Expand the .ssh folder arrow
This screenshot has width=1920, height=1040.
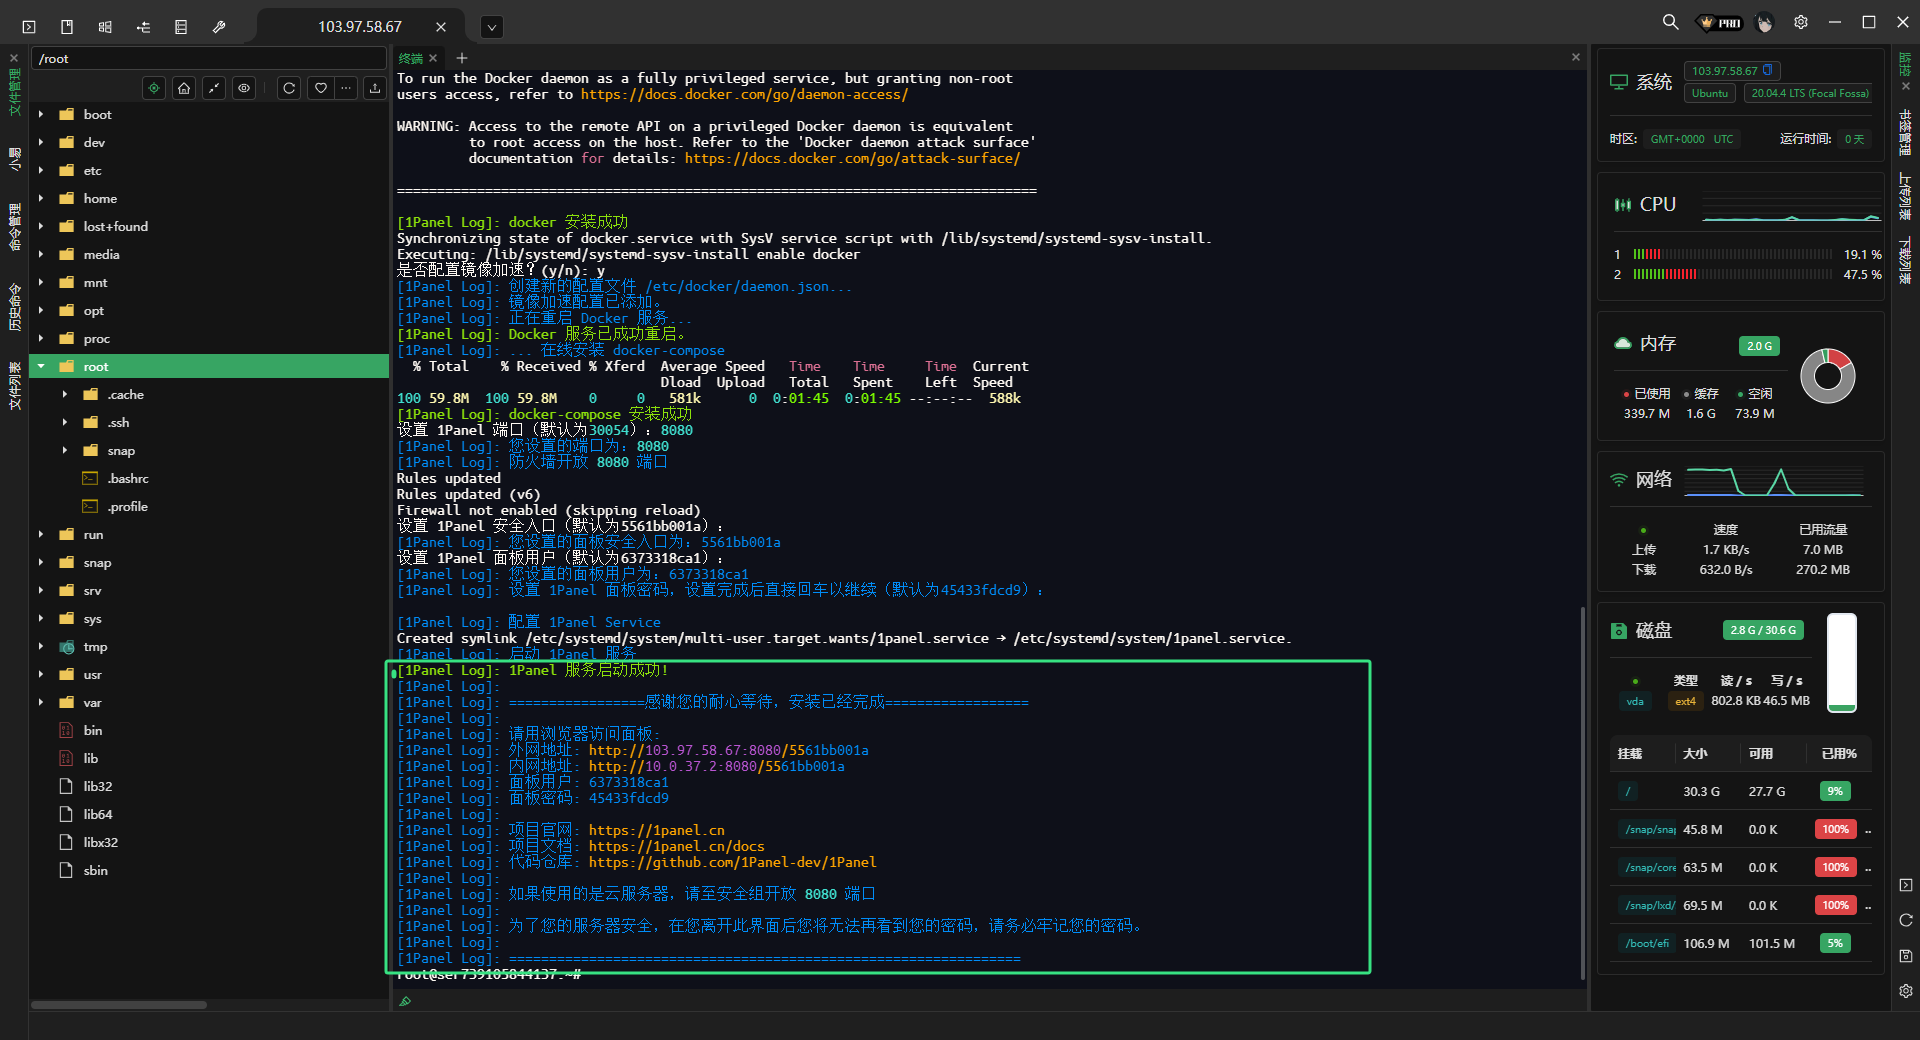(x=65, y=423)
